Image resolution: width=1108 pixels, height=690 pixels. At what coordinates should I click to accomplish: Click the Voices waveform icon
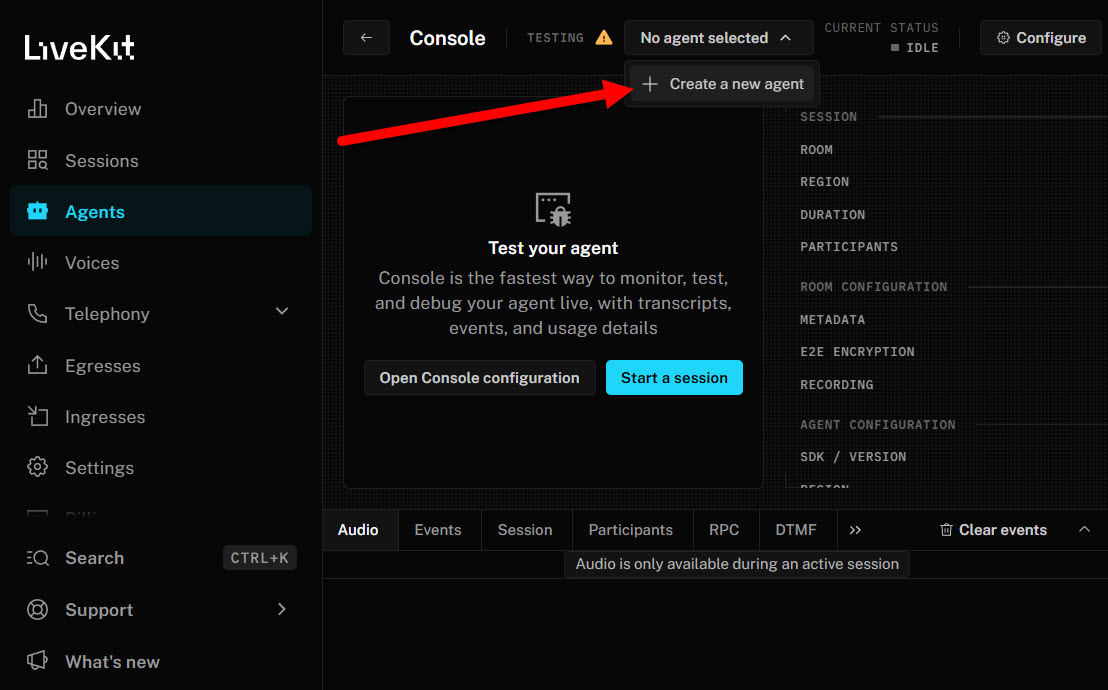pos(37,262)
